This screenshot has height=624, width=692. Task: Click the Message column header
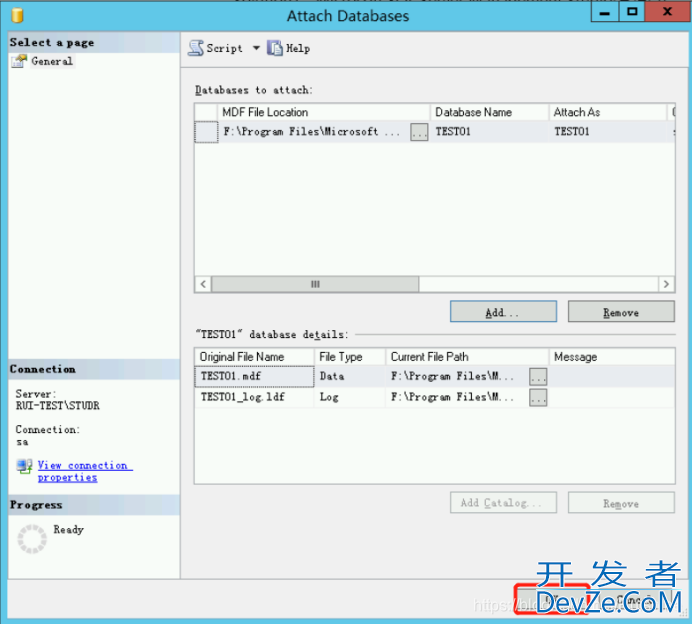point(612,357)
